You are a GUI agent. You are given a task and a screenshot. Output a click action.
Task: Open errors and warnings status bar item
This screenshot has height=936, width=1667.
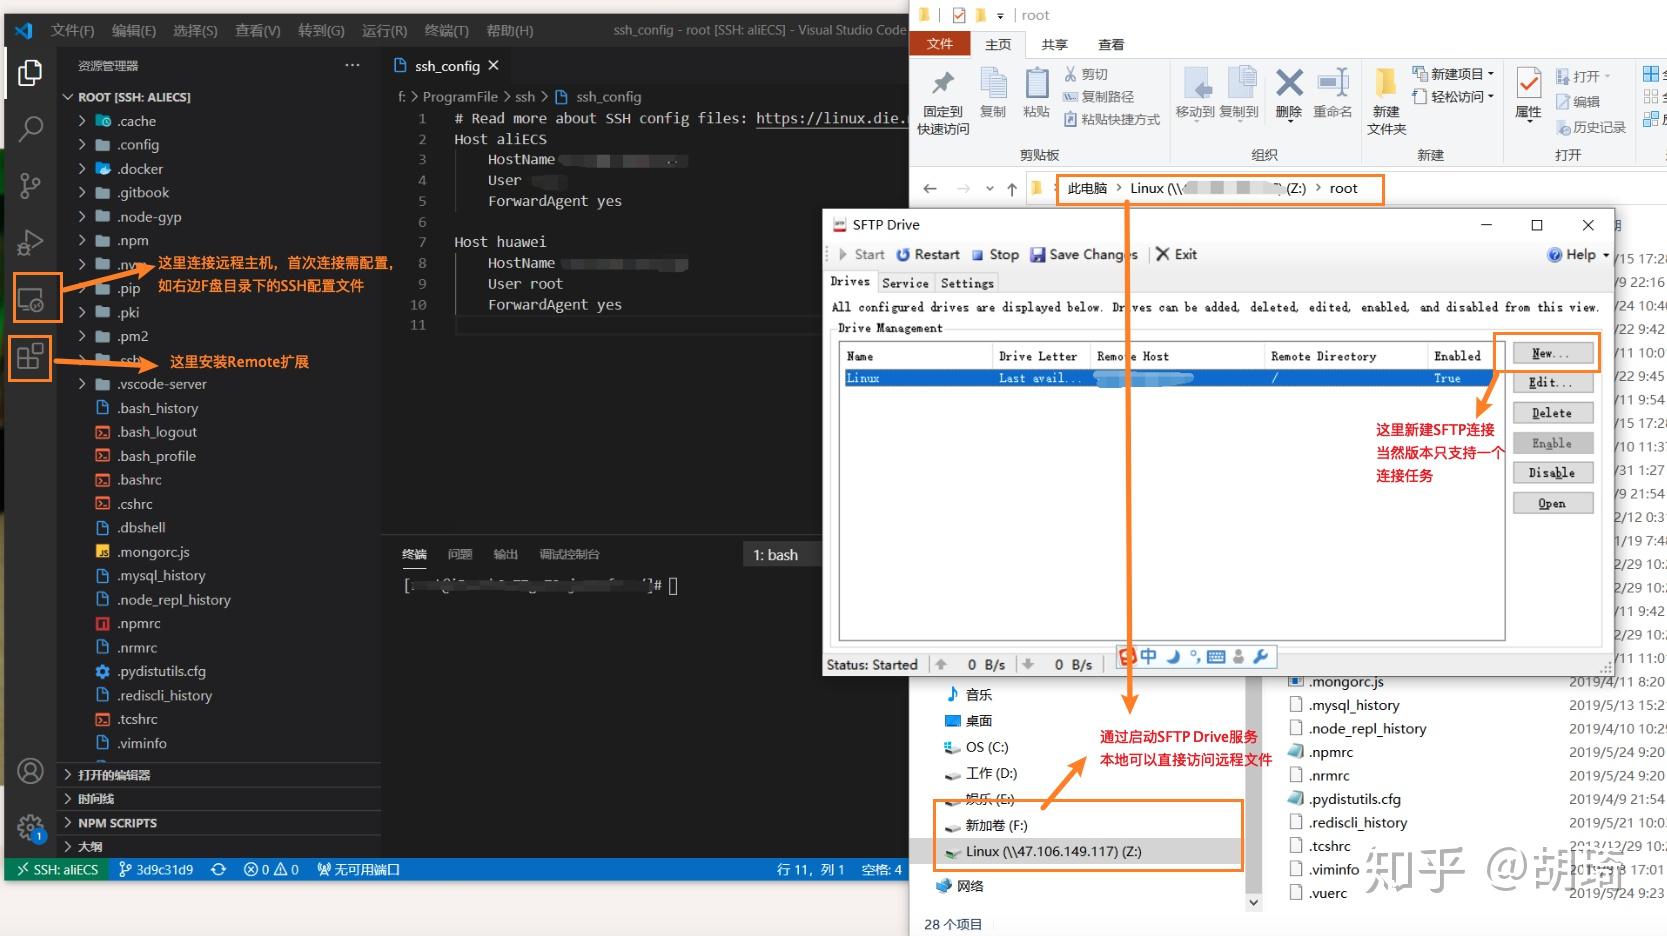271,869
